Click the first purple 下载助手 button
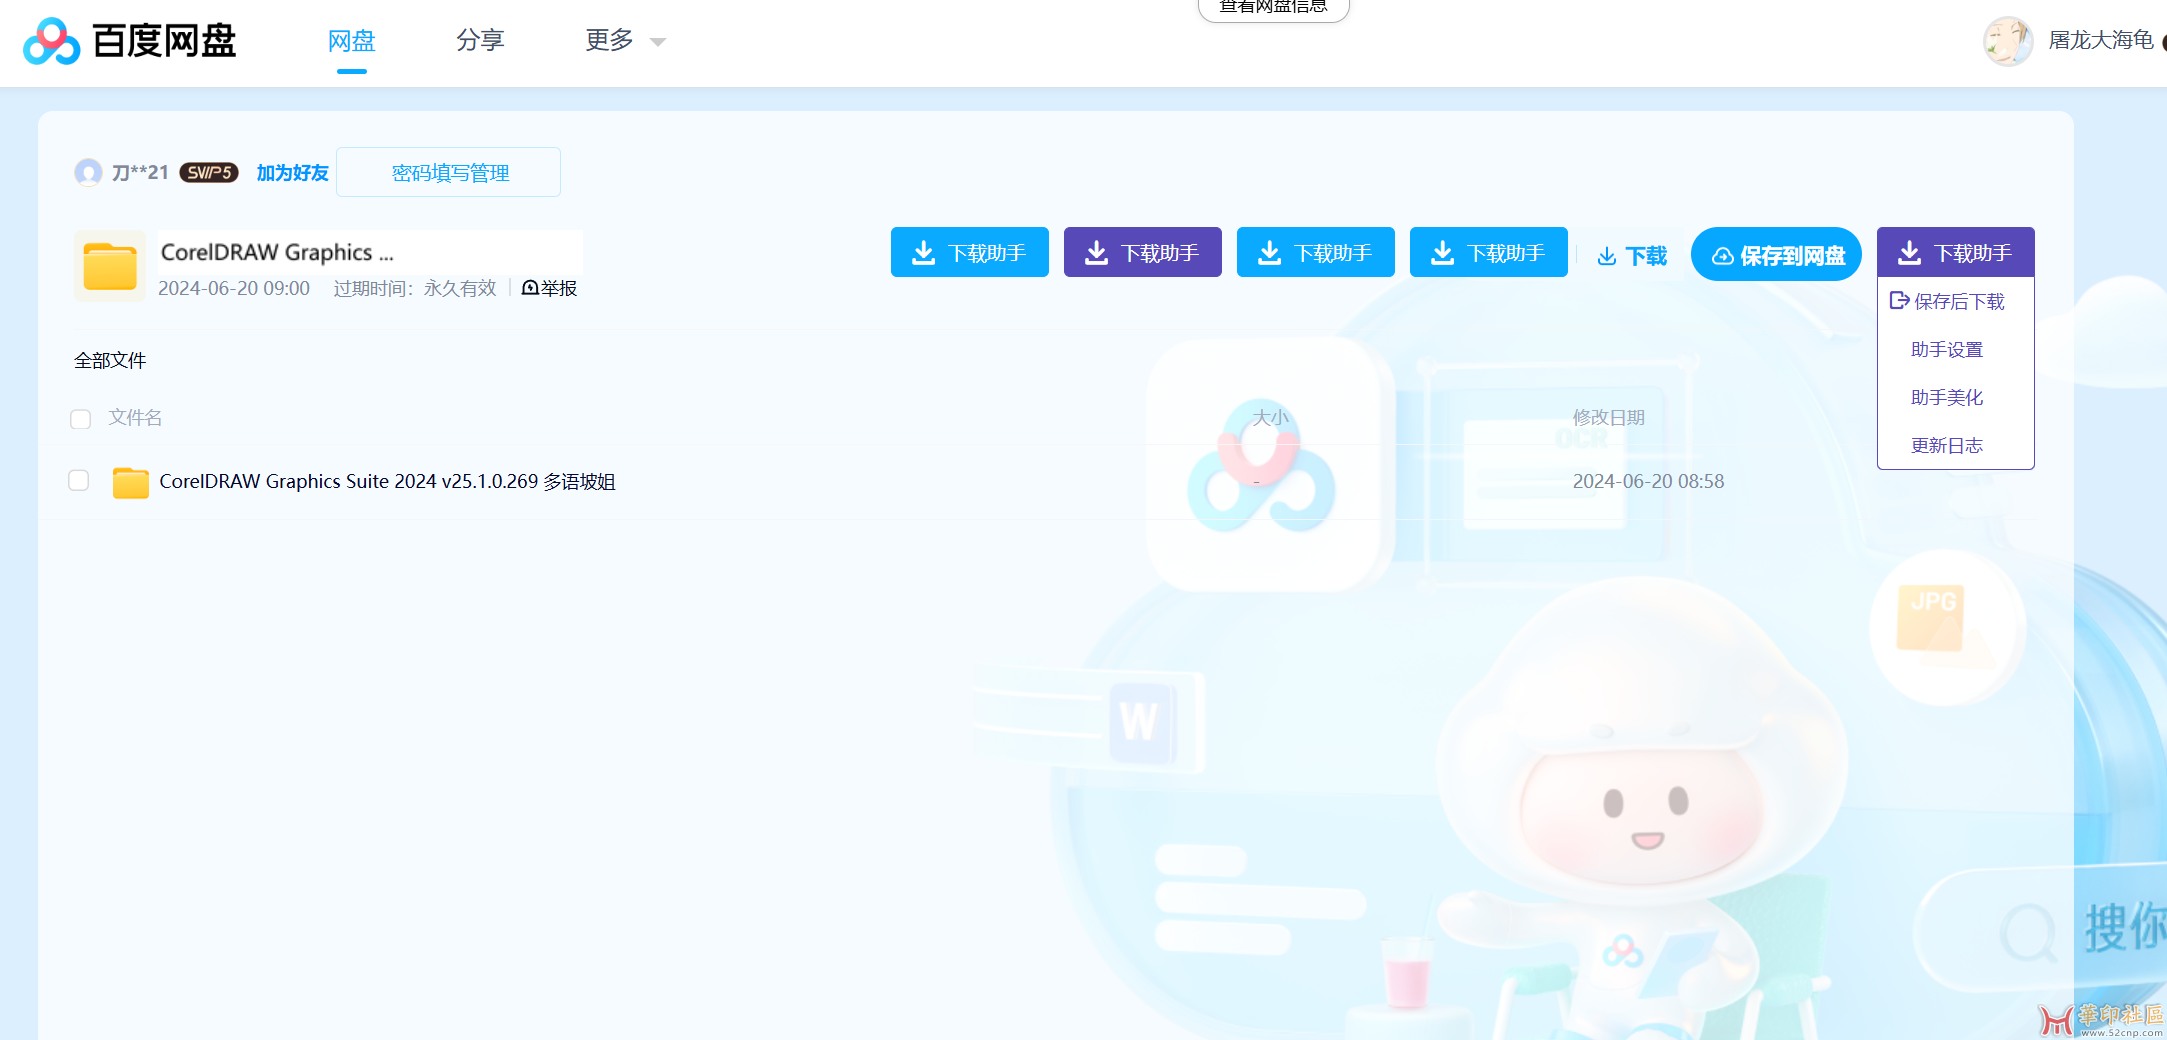2167x1040 pixels. tap(1143, 252)
